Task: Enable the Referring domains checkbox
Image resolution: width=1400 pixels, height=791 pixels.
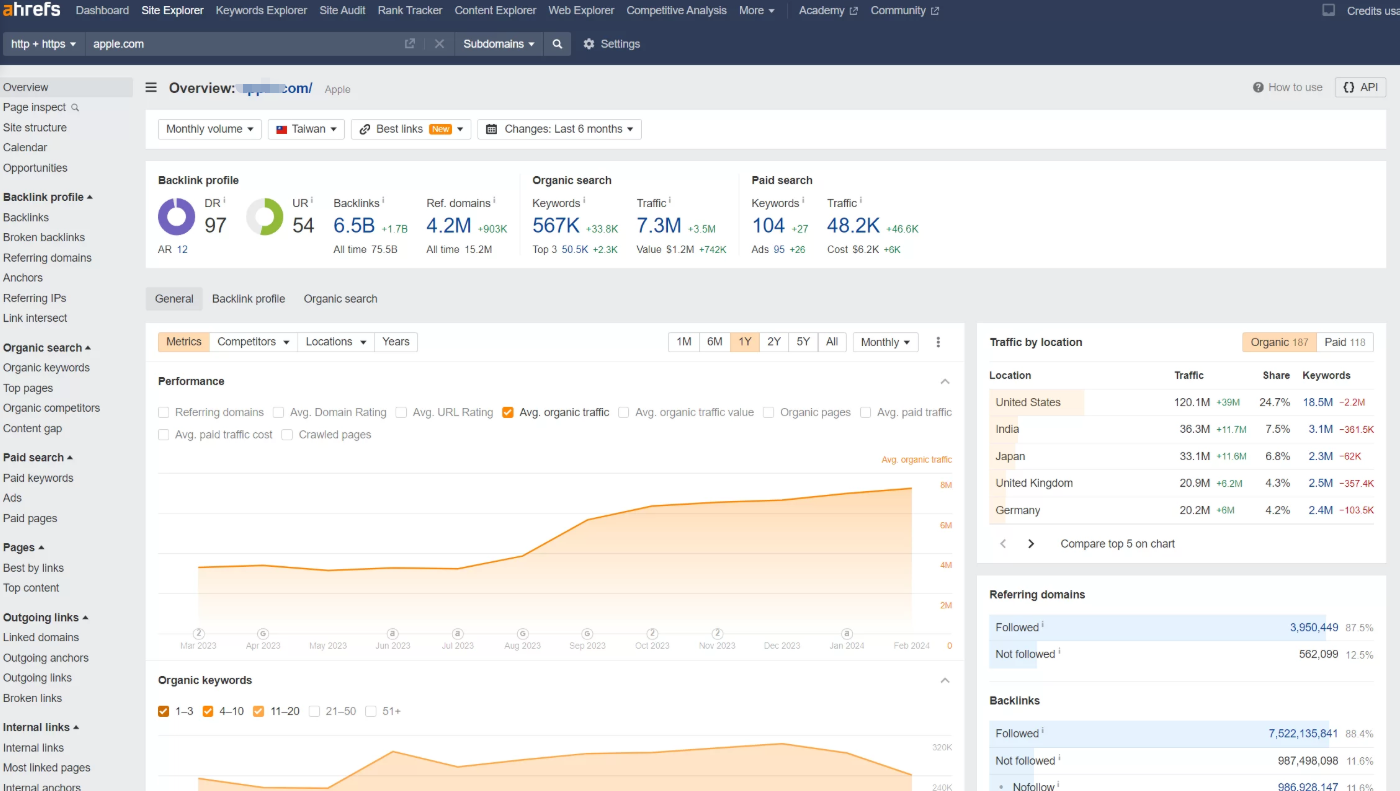Action: [x=164, y=412]
